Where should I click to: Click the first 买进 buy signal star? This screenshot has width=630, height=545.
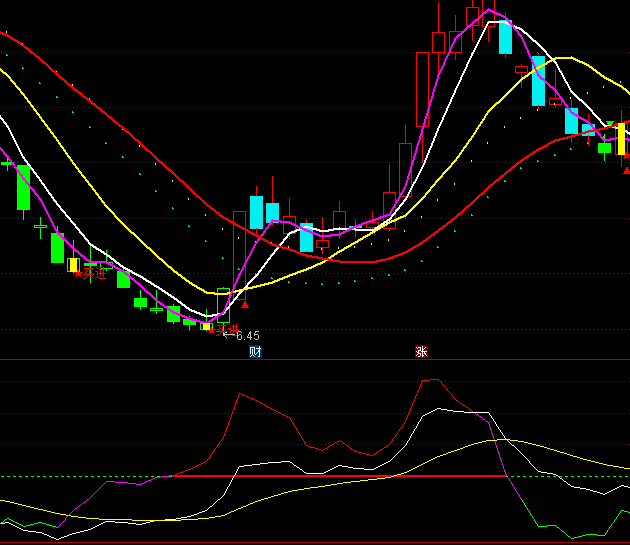[x=79, y=272]
